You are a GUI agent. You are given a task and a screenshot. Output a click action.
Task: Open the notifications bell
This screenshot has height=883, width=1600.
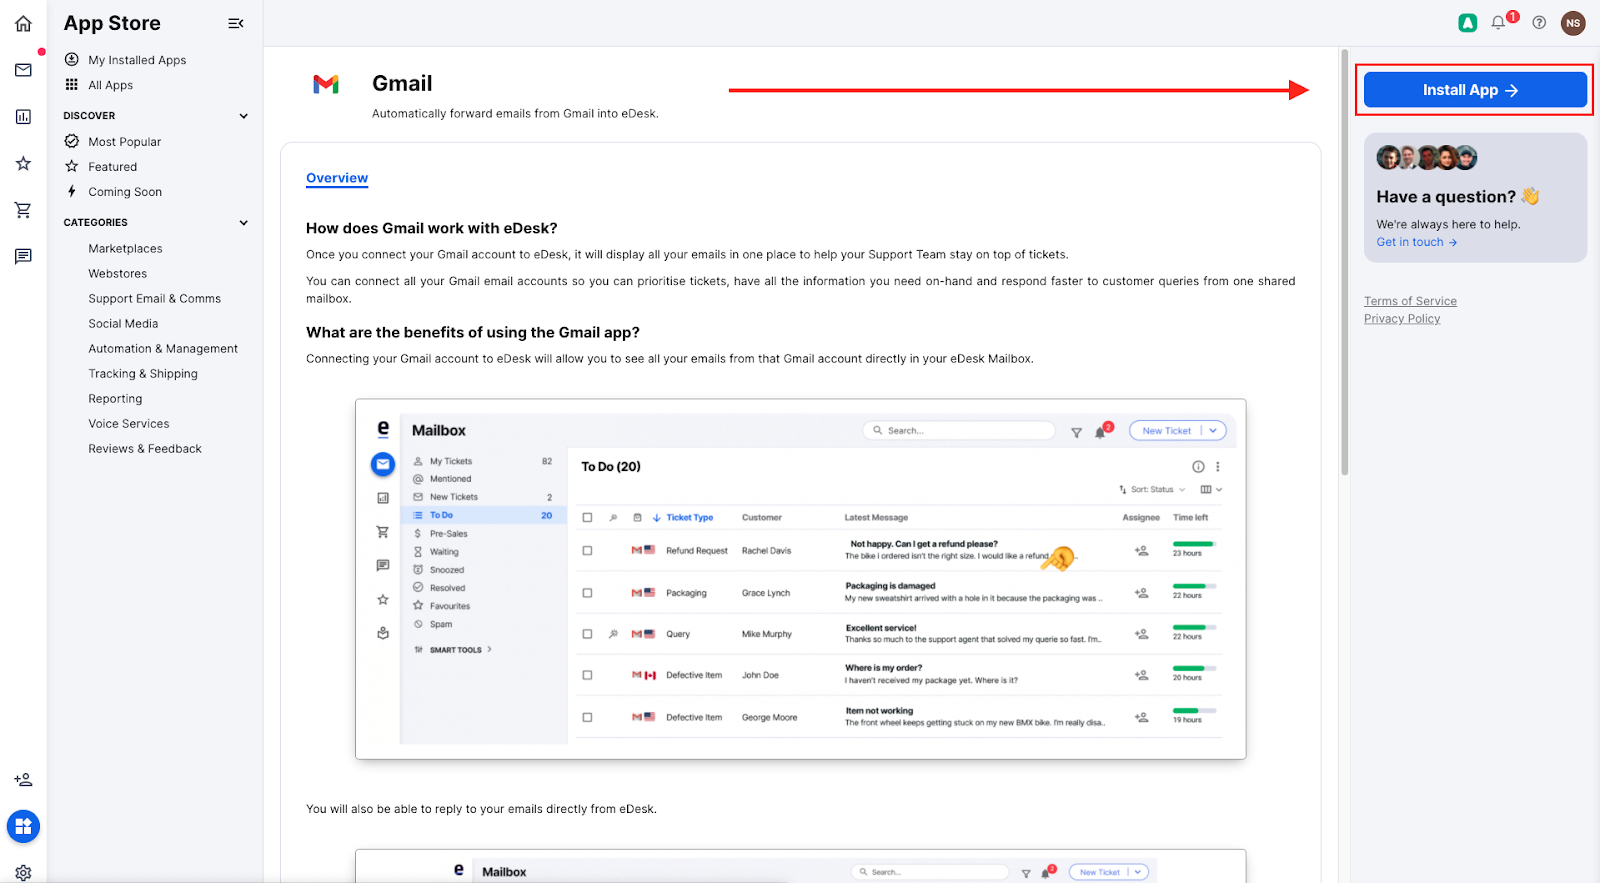1498,22
